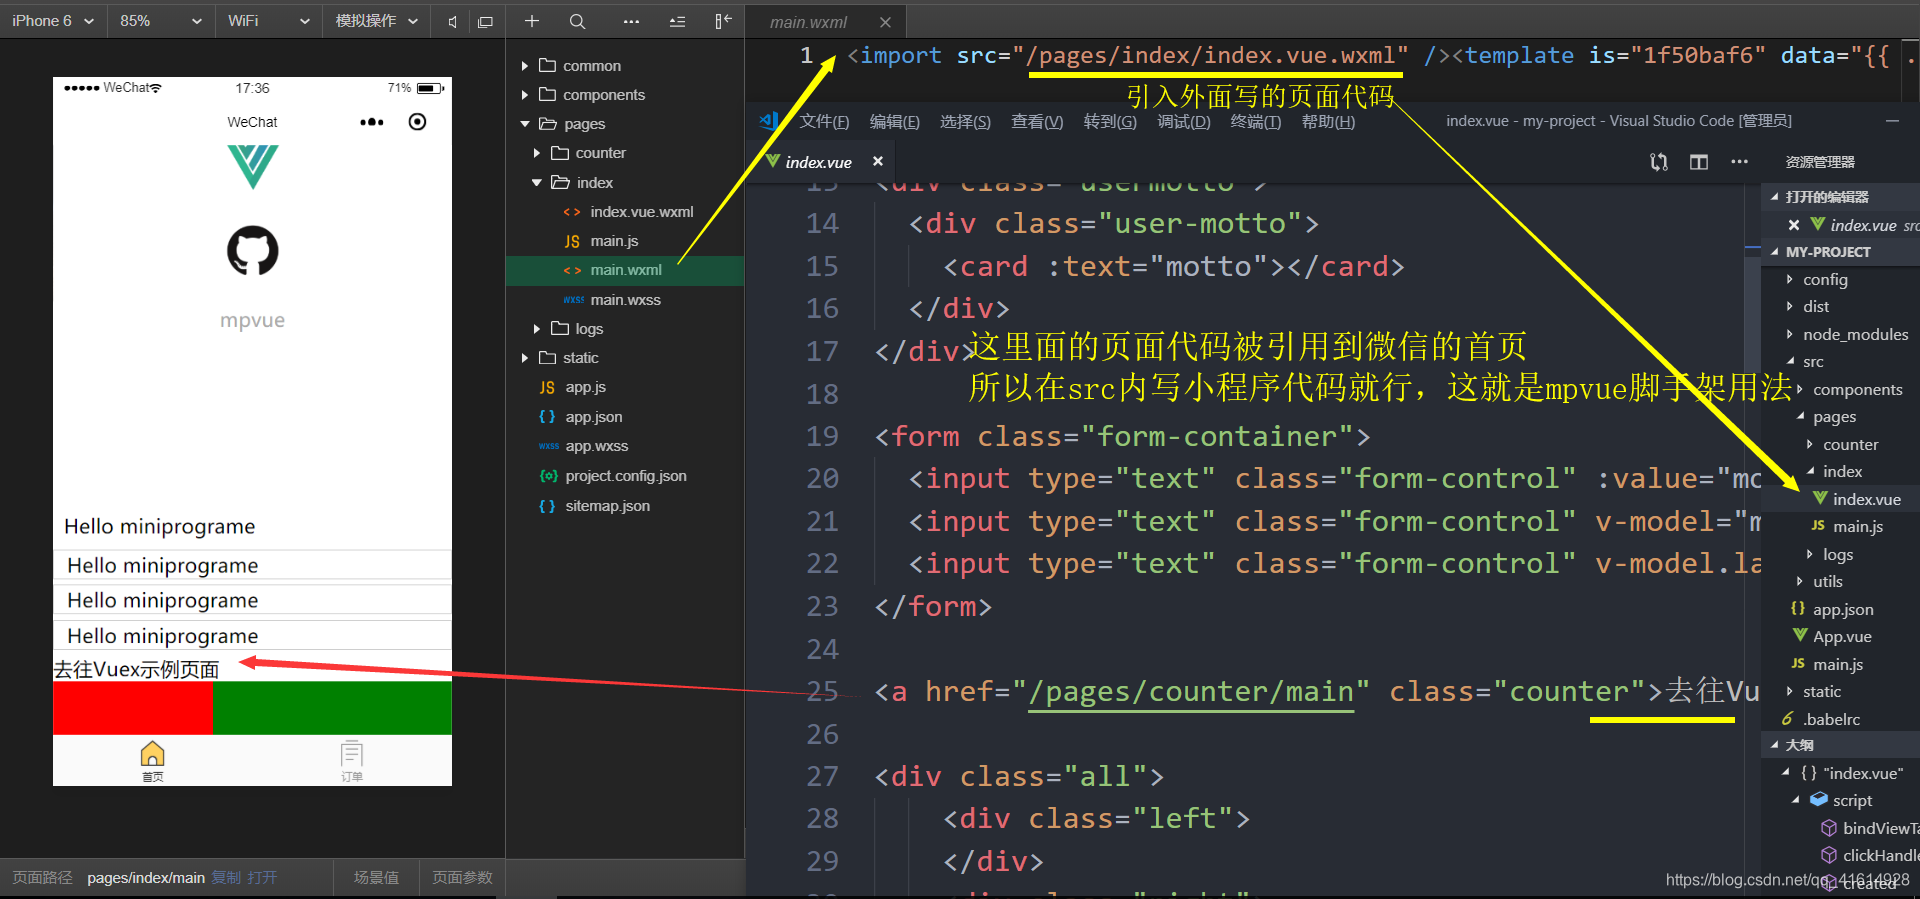
Task: Click the search magnifier icon in file panel
Action: pyautogui.click(x=577, y=21)
